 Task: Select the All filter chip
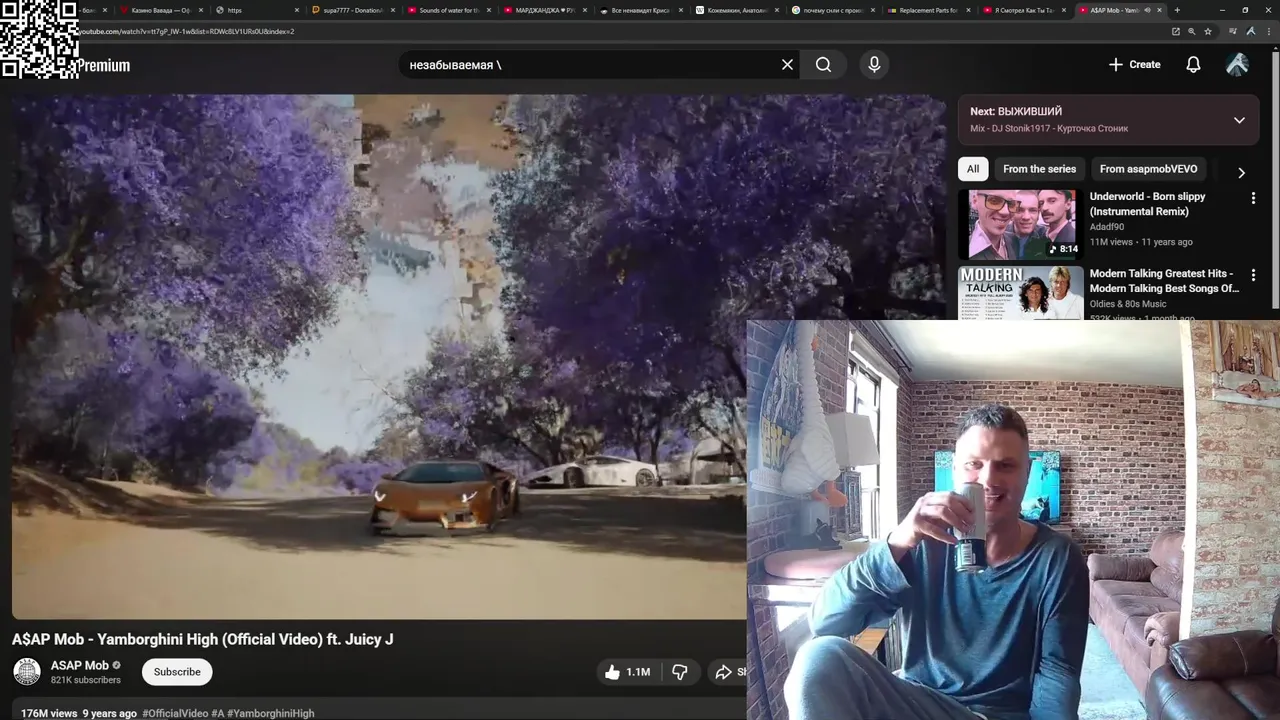tap(973, 169)
